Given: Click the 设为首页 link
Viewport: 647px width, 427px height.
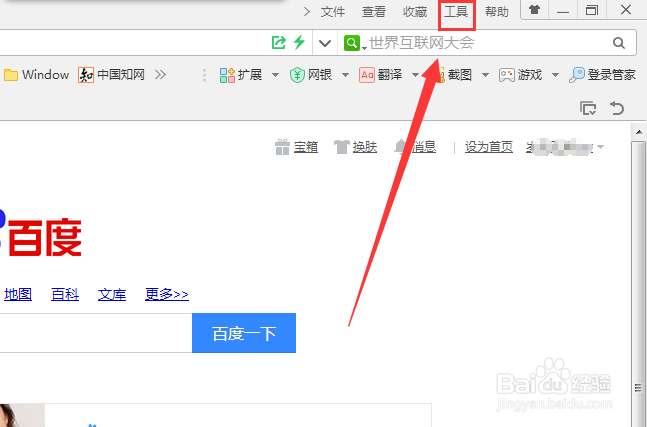Looking at the screenshot, I should pos(489,147).
